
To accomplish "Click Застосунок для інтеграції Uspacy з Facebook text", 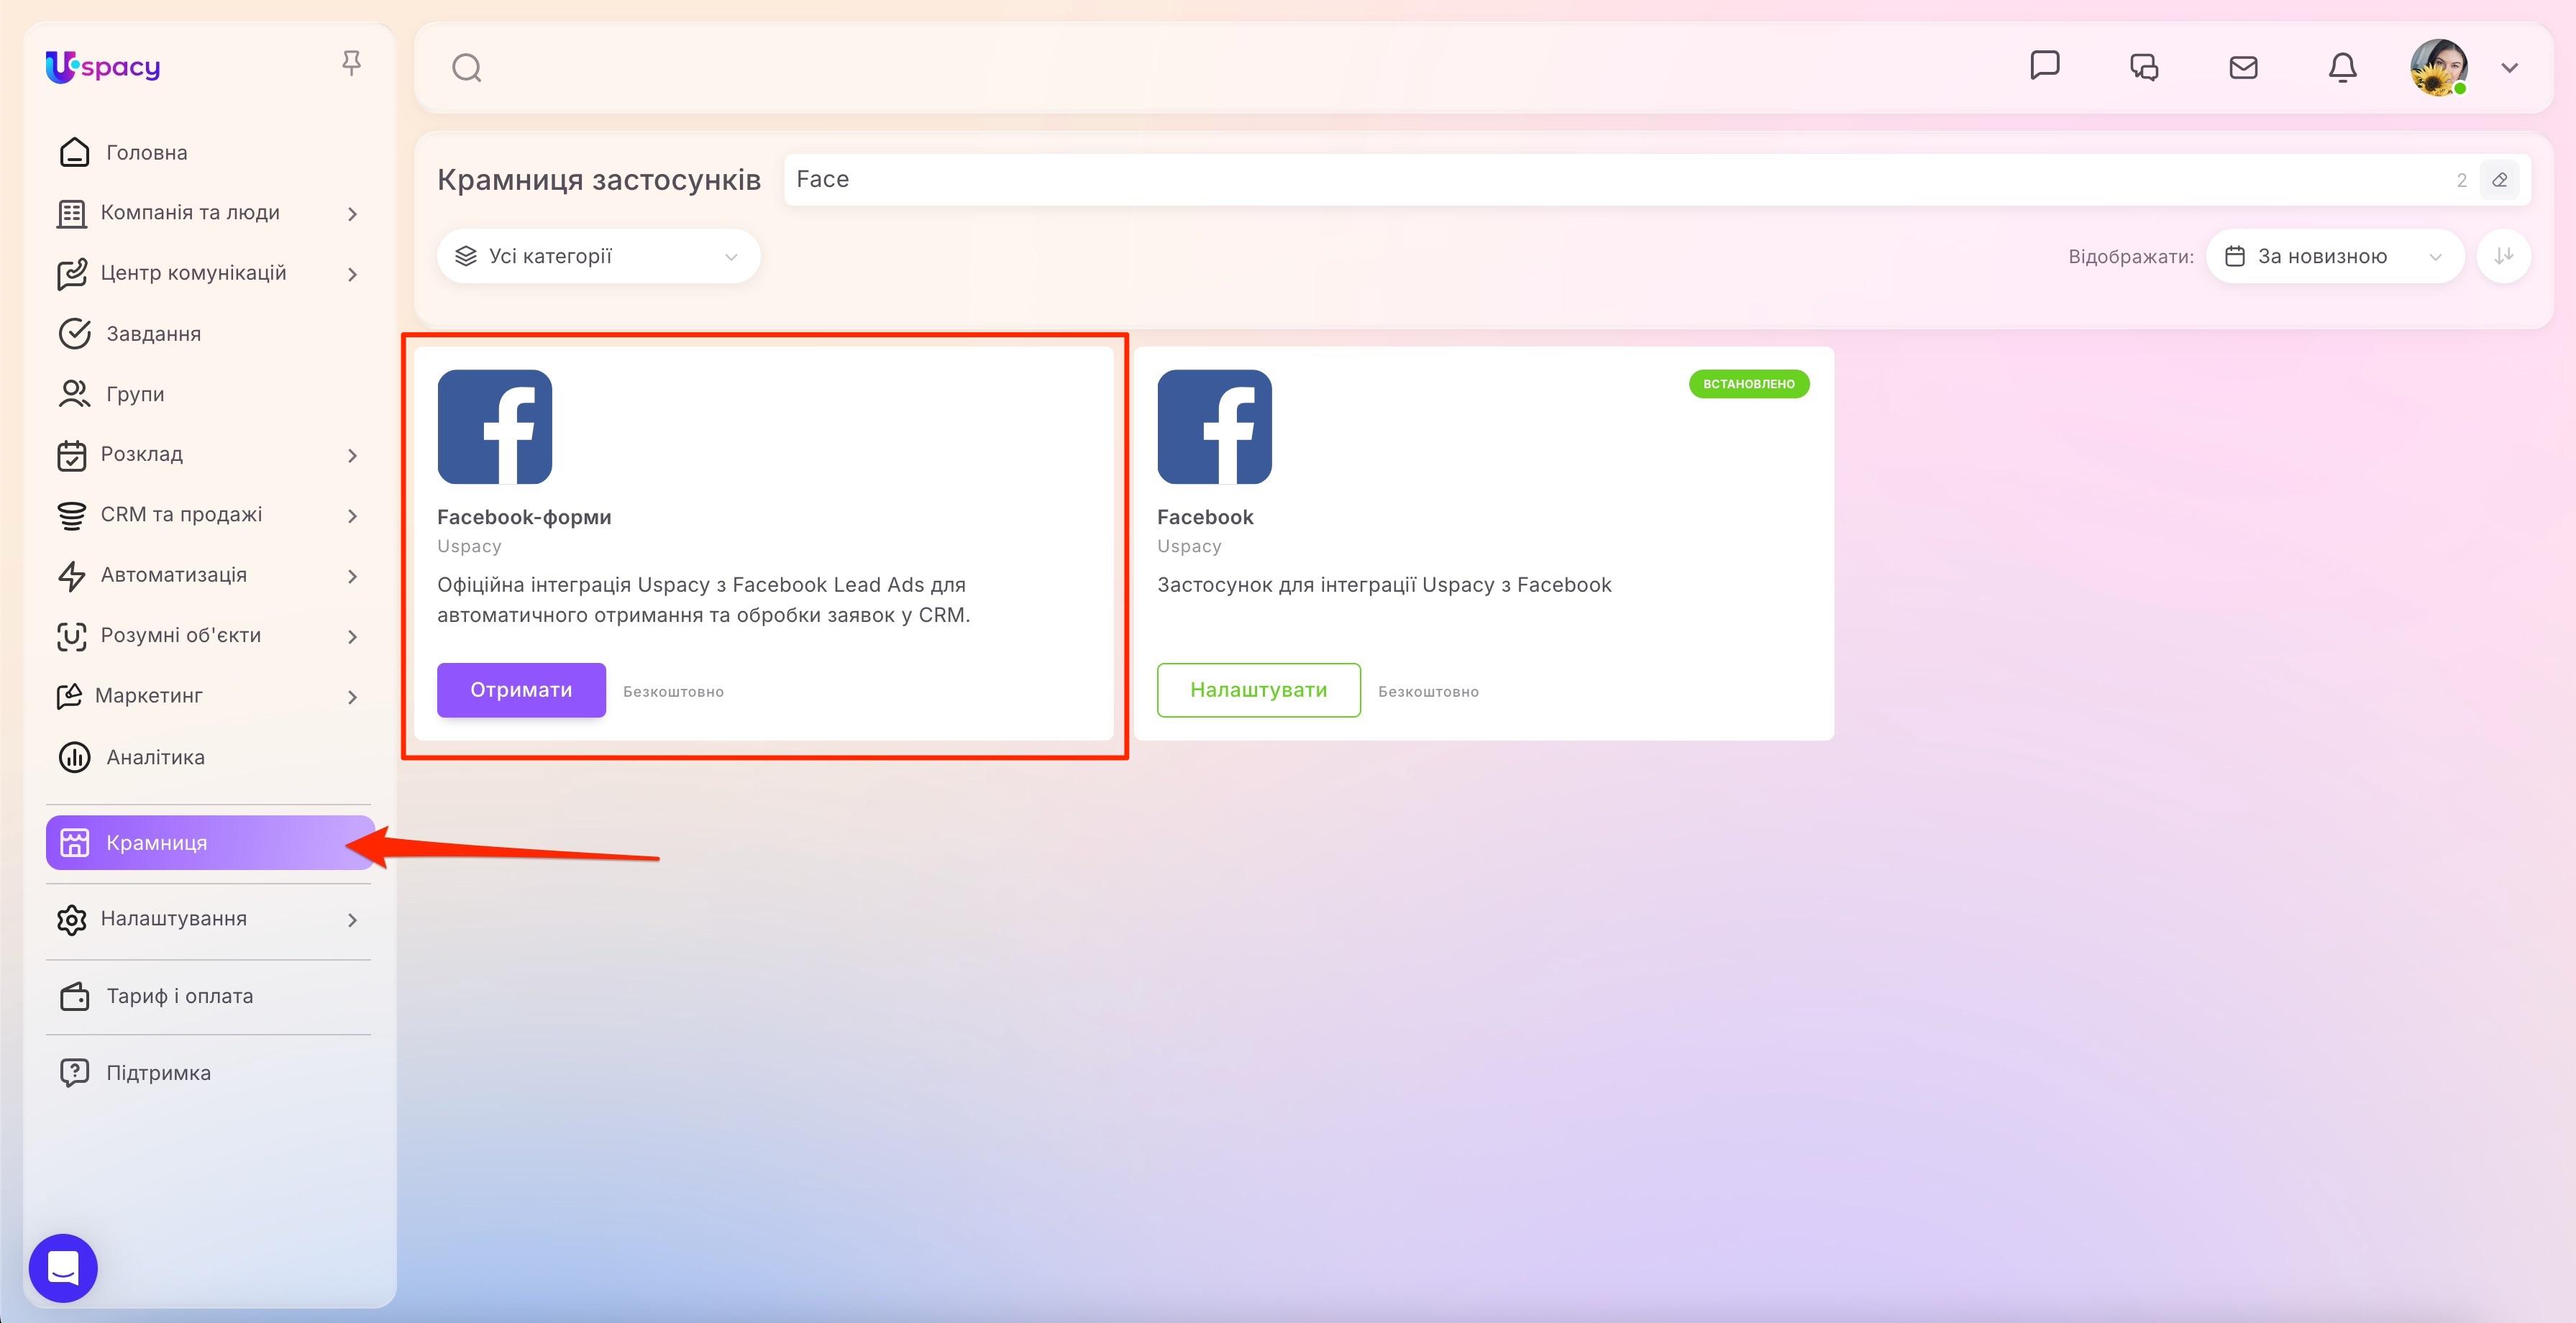I will click(x=1384, y=585).
